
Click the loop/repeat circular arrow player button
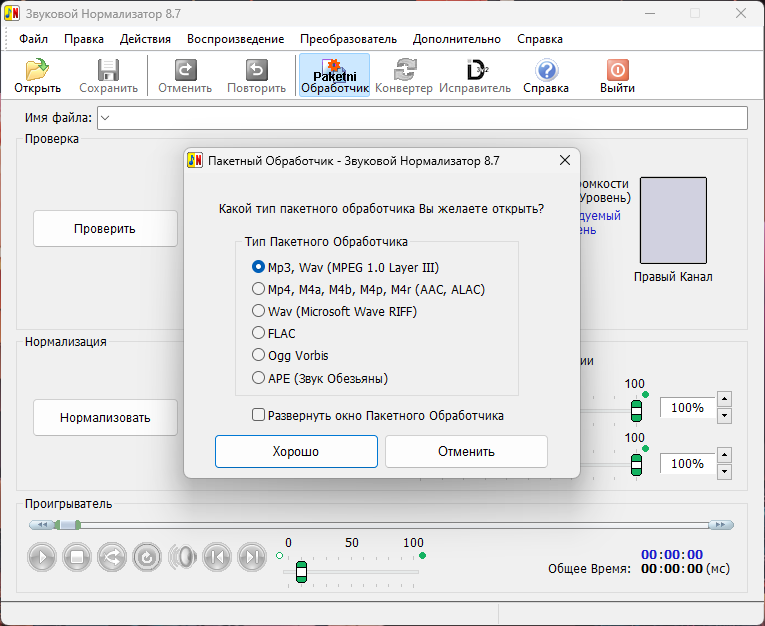point(147,557)
